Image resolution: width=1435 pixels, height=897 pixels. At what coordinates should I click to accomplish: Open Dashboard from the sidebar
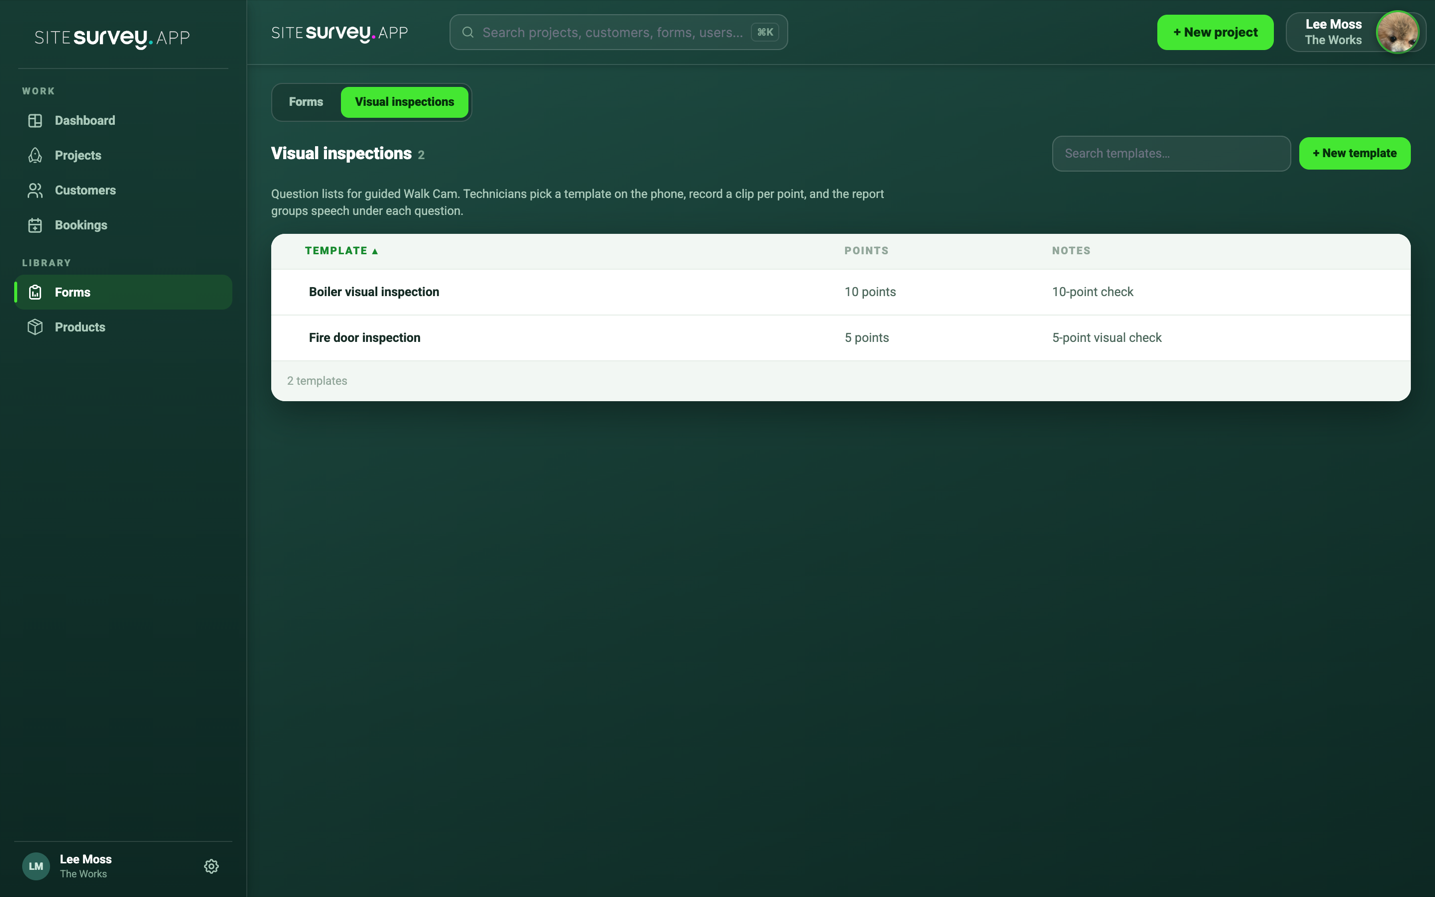pos(123,121)
